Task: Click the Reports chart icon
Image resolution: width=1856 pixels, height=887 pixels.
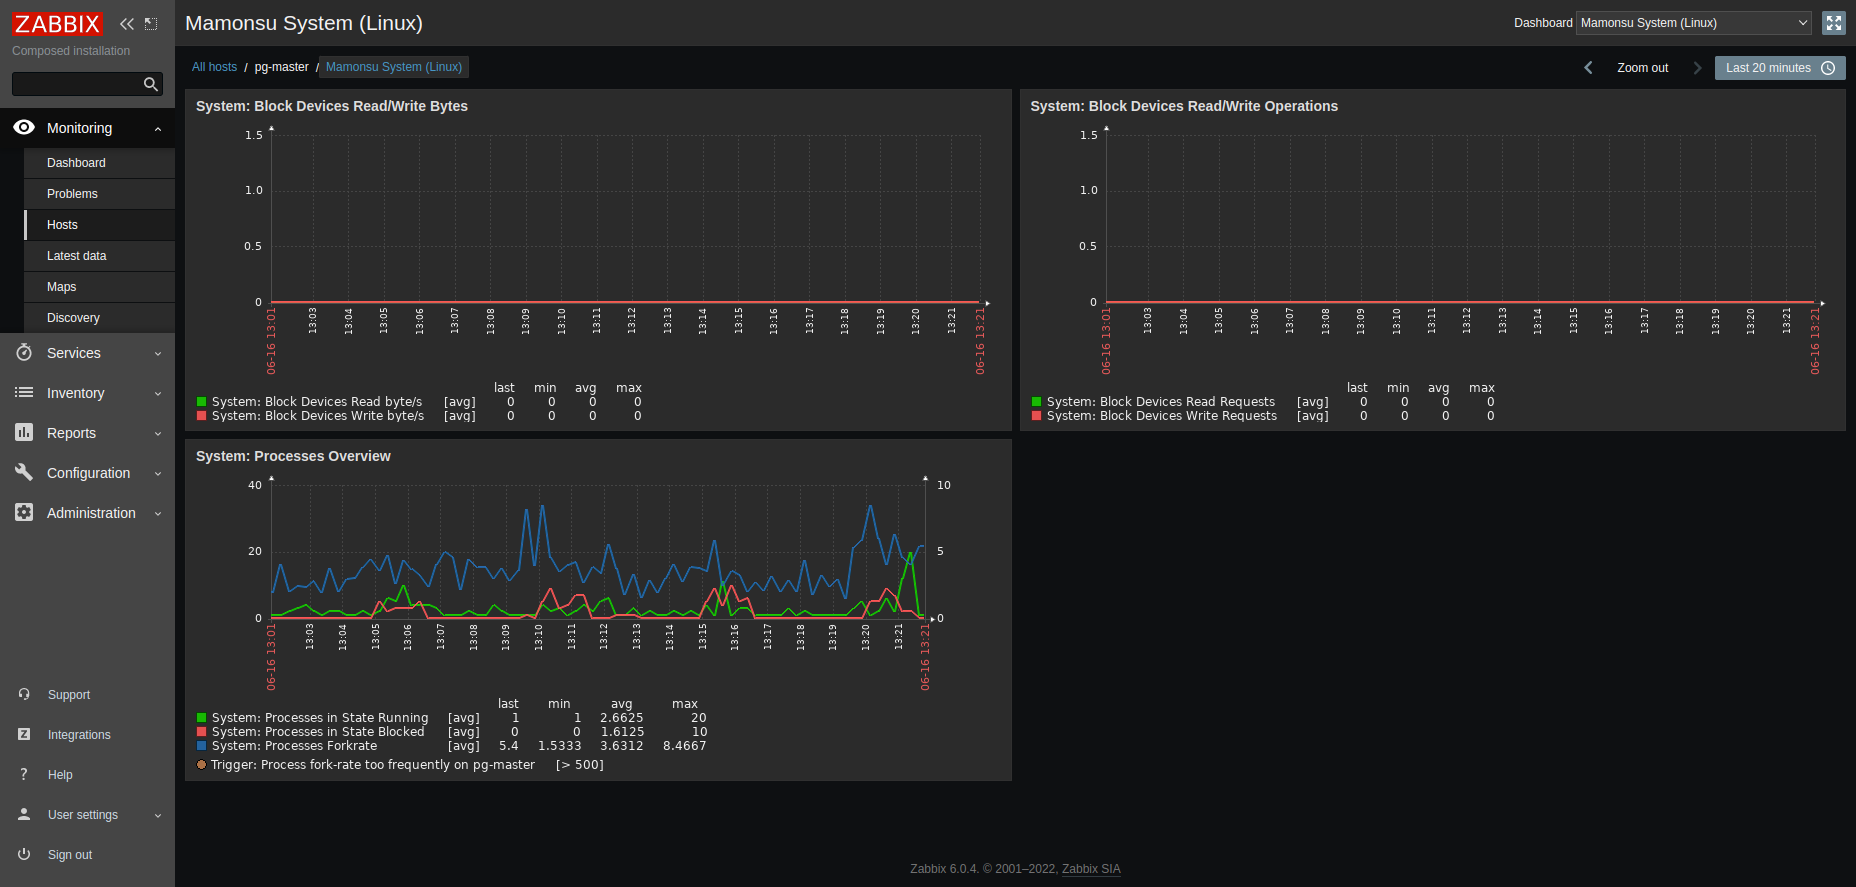Action: click(x=24, y=432)
